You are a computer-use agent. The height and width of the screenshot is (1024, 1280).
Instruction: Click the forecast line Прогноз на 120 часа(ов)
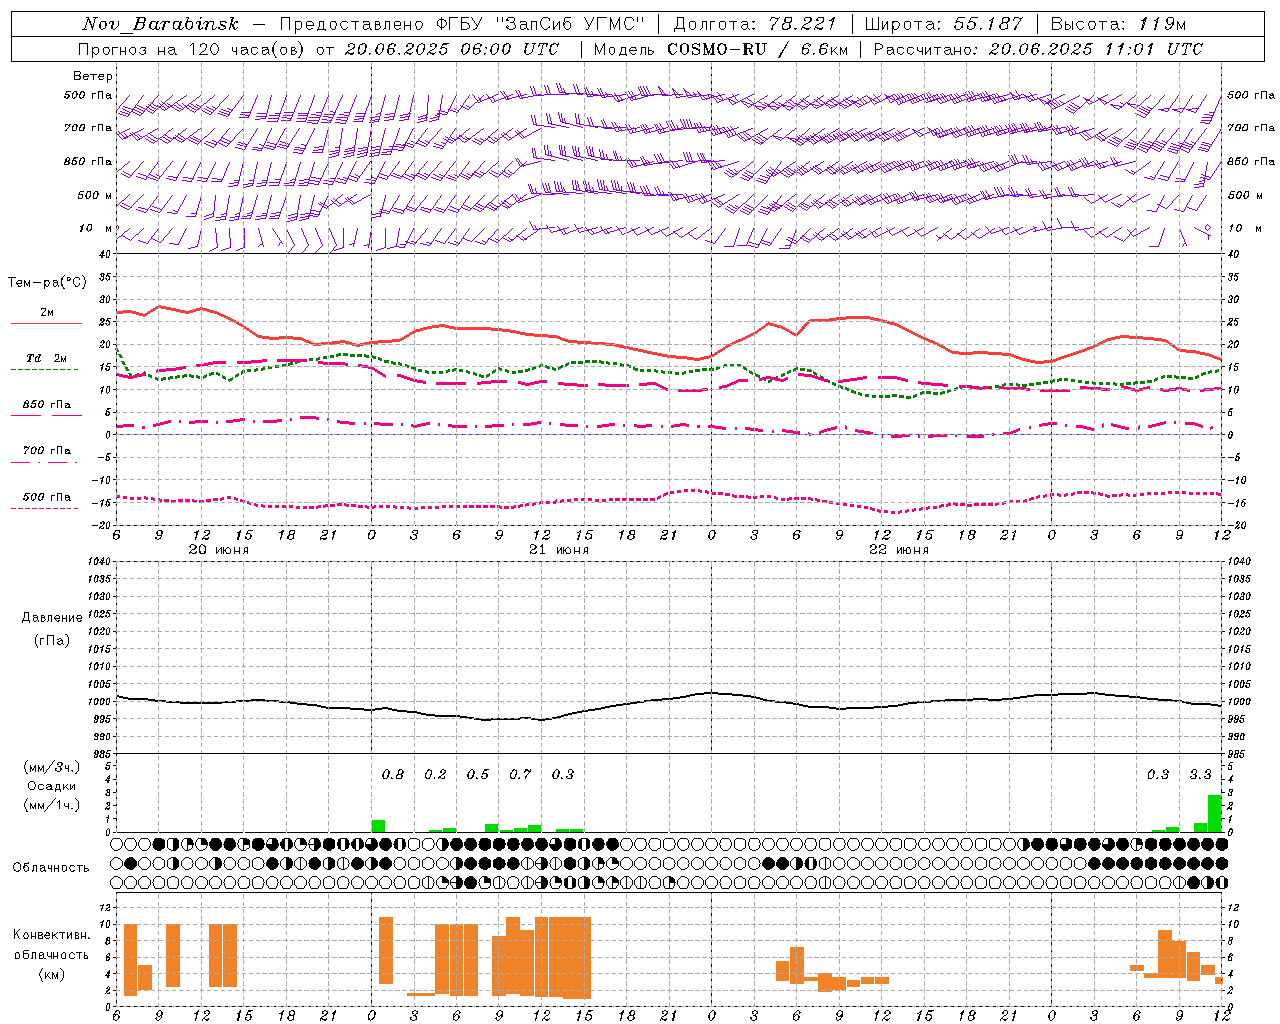coord(192,48)
